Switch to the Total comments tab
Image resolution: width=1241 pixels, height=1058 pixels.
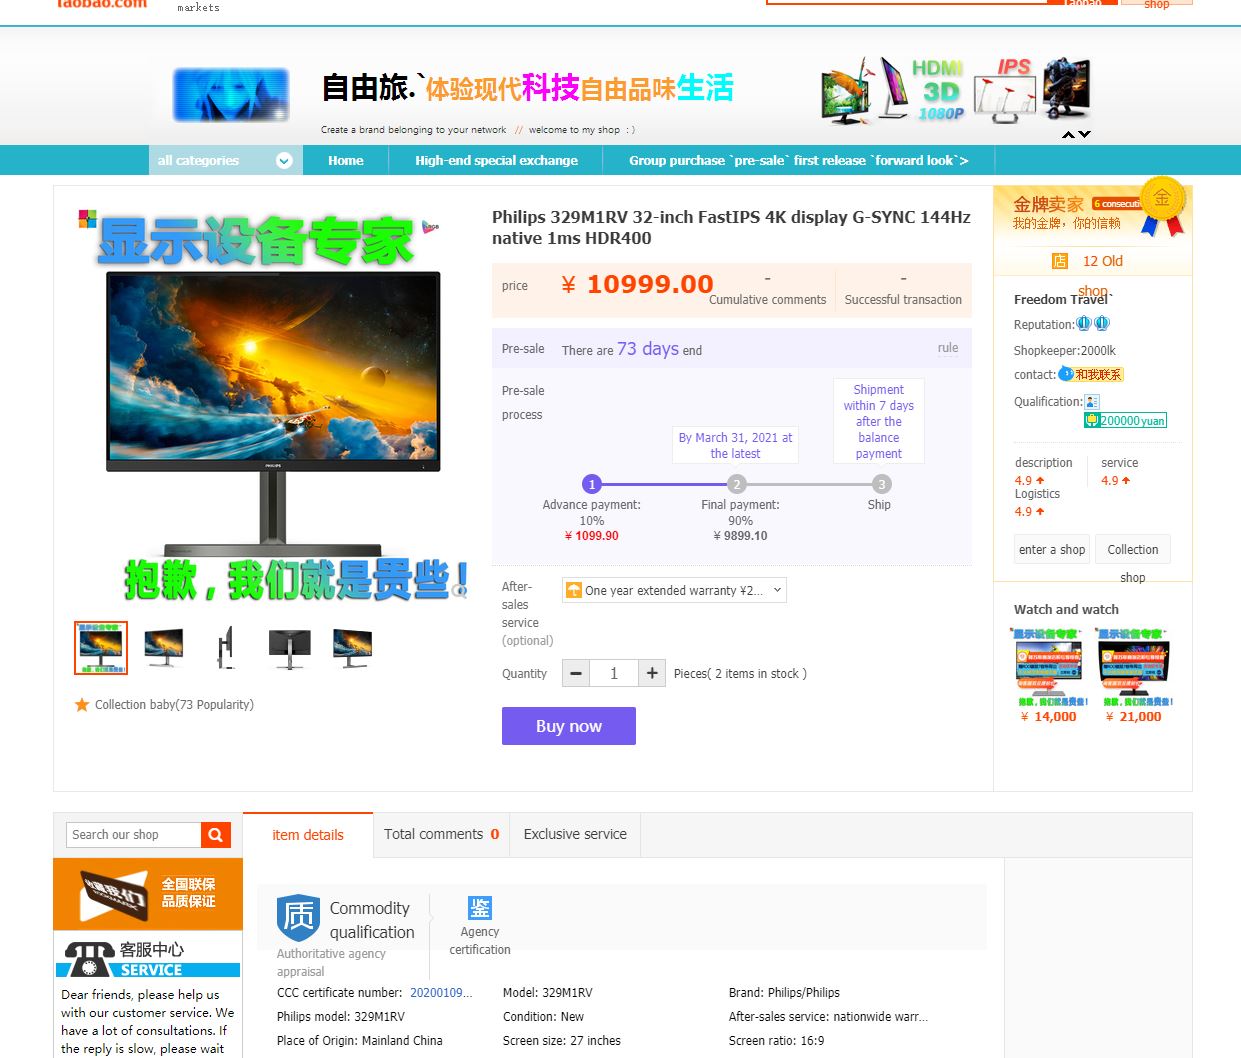pos(441,835)
